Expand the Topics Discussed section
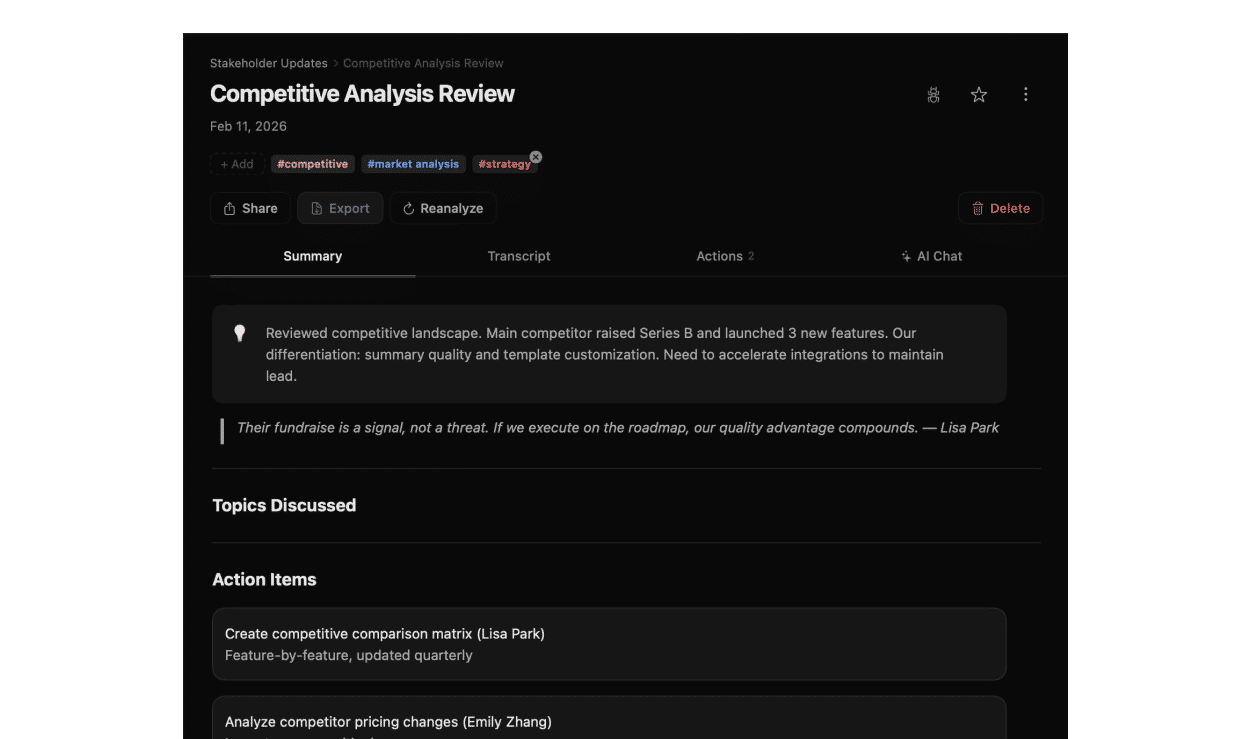 point(284,505)
